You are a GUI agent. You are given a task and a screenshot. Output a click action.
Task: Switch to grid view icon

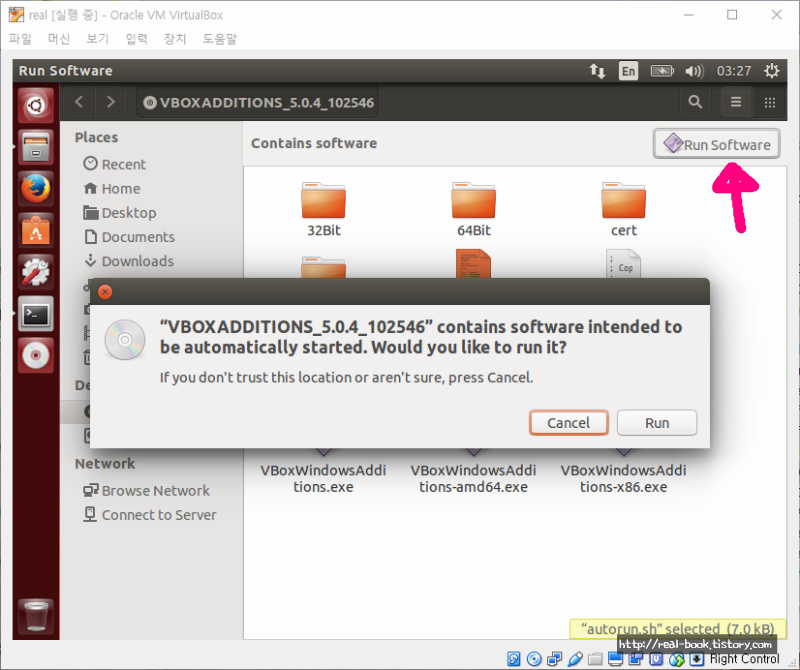[x=769, y=102]
